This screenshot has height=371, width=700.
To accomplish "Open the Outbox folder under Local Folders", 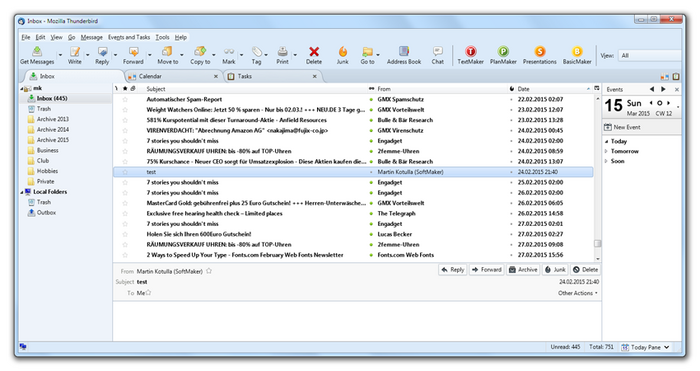I will point(46,213).
